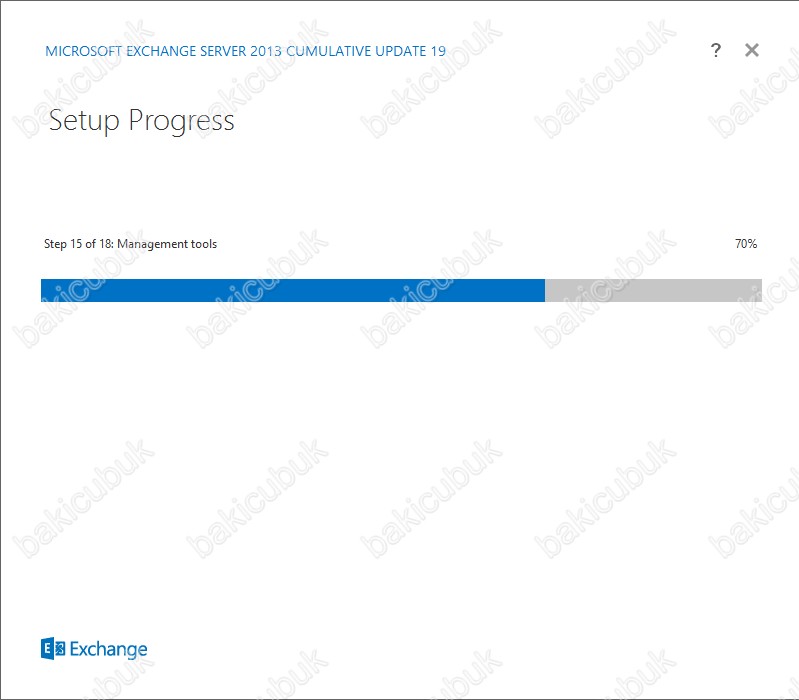The height and width of the screenshot is (700, 799).
Task: Click the Cumulative Update 19 text in the title
Action: (366, 51)
